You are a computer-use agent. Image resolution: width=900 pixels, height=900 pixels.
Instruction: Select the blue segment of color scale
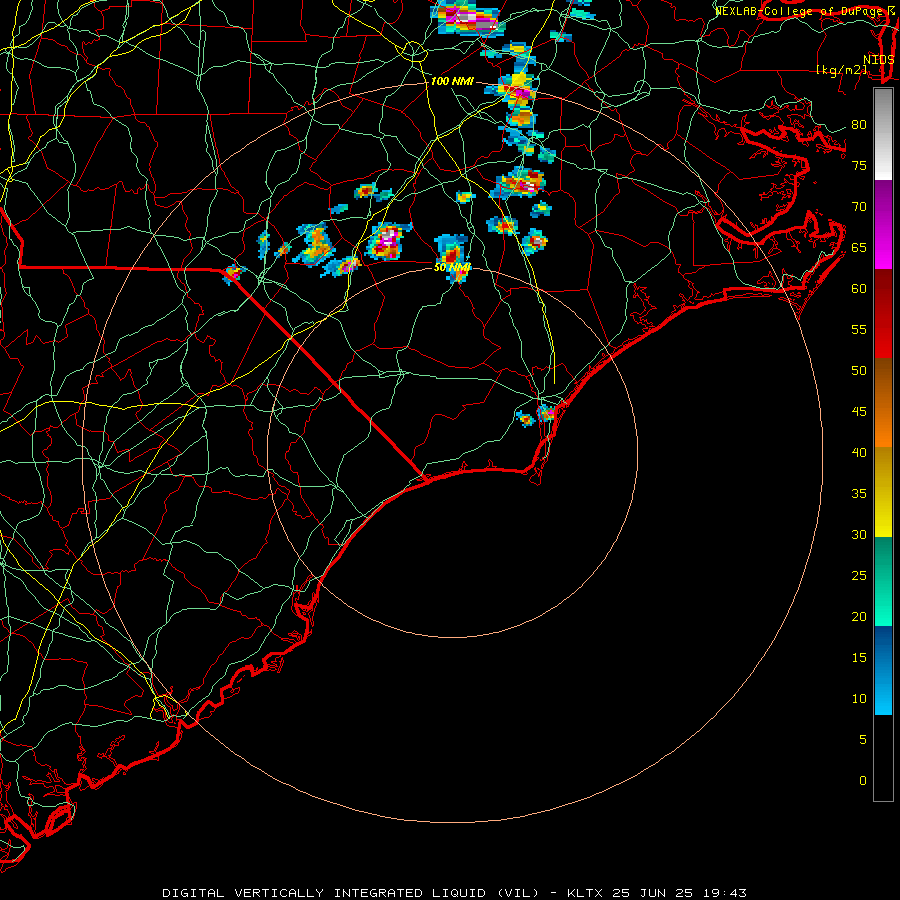[x=883, y=670]
